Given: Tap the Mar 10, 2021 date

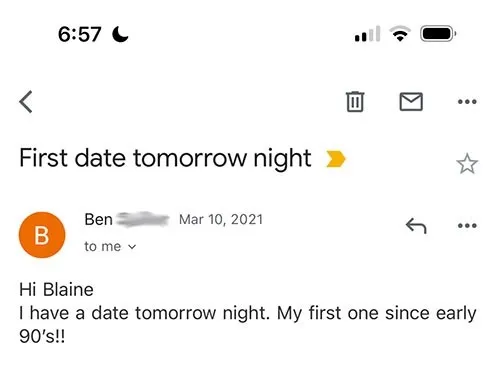Looking at the screenshot, I should coord(221,220).
